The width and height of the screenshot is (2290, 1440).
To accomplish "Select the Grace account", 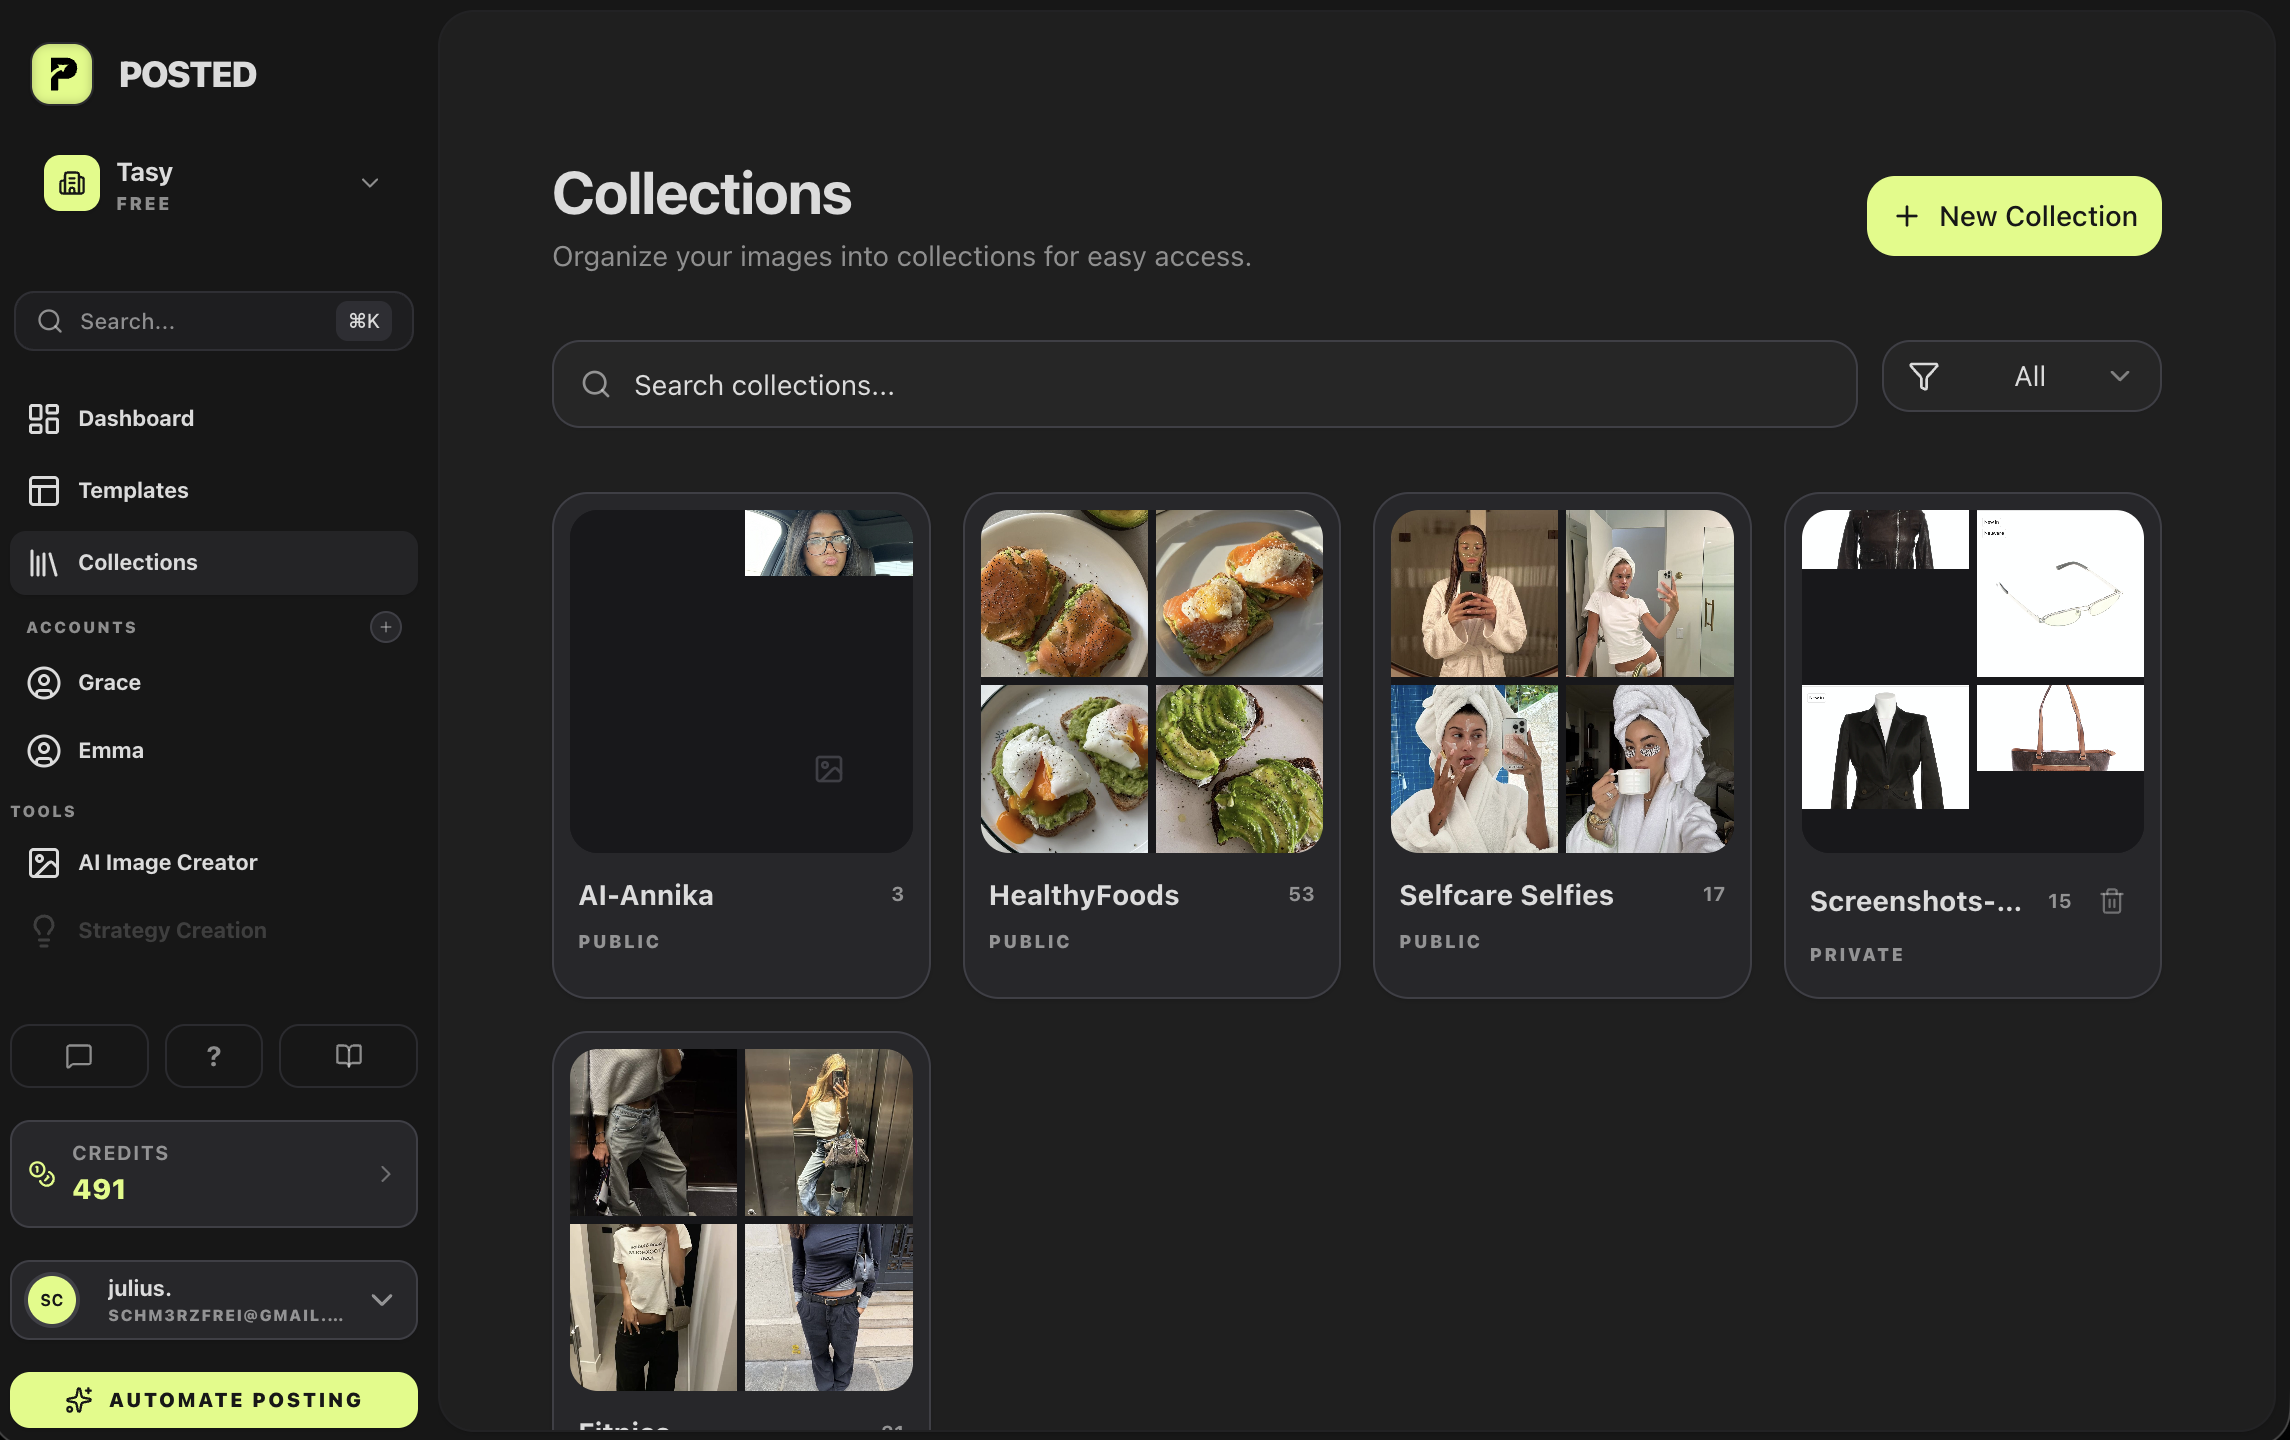I will click(x=109, y=682).
